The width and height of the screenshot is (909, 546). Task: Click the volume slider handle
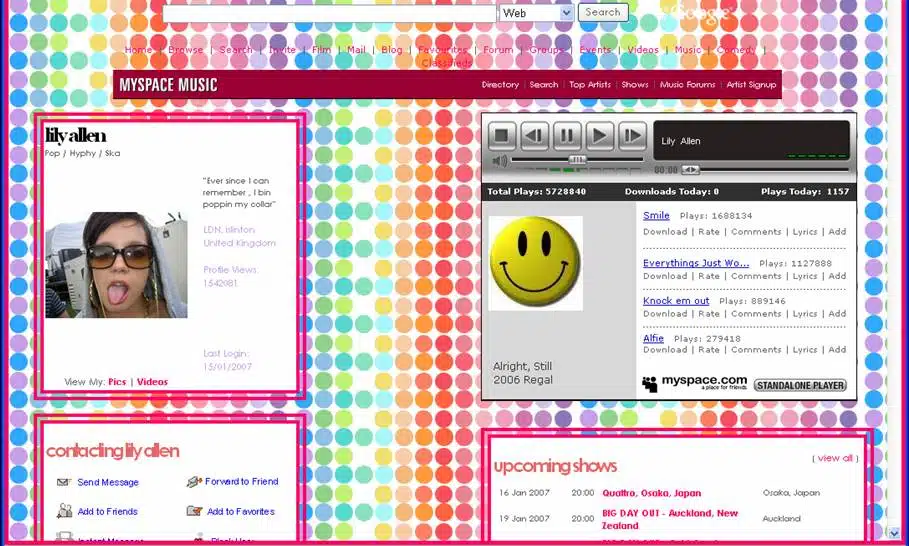click(x=577, y=160)
